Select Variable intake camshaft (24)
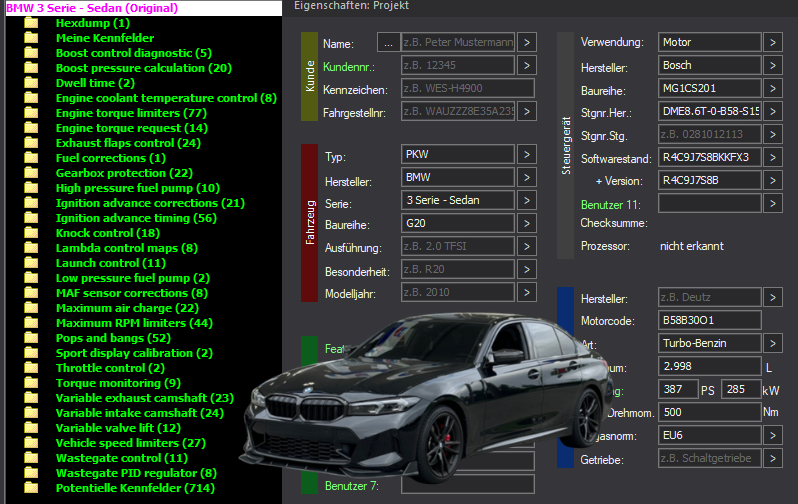798x504 pixels. point(140,413)
